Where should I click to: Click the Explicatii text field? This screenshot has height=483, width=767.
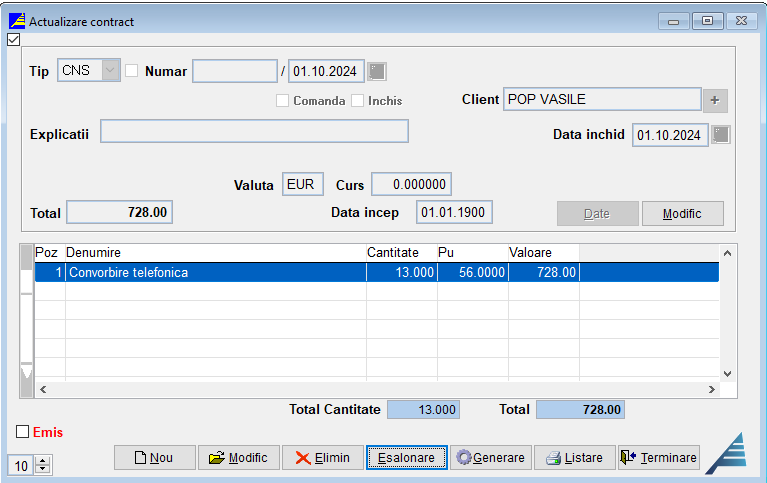[x=254, y=132]
